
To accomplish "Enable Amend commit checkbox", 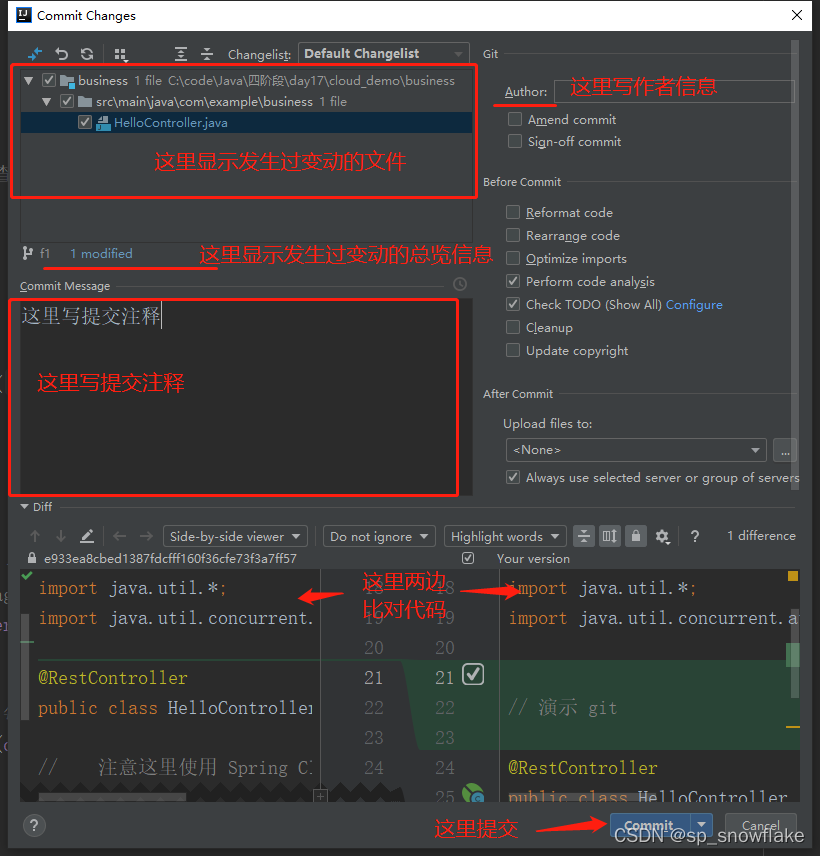I will pyautogui.click(x=515, y=119).
